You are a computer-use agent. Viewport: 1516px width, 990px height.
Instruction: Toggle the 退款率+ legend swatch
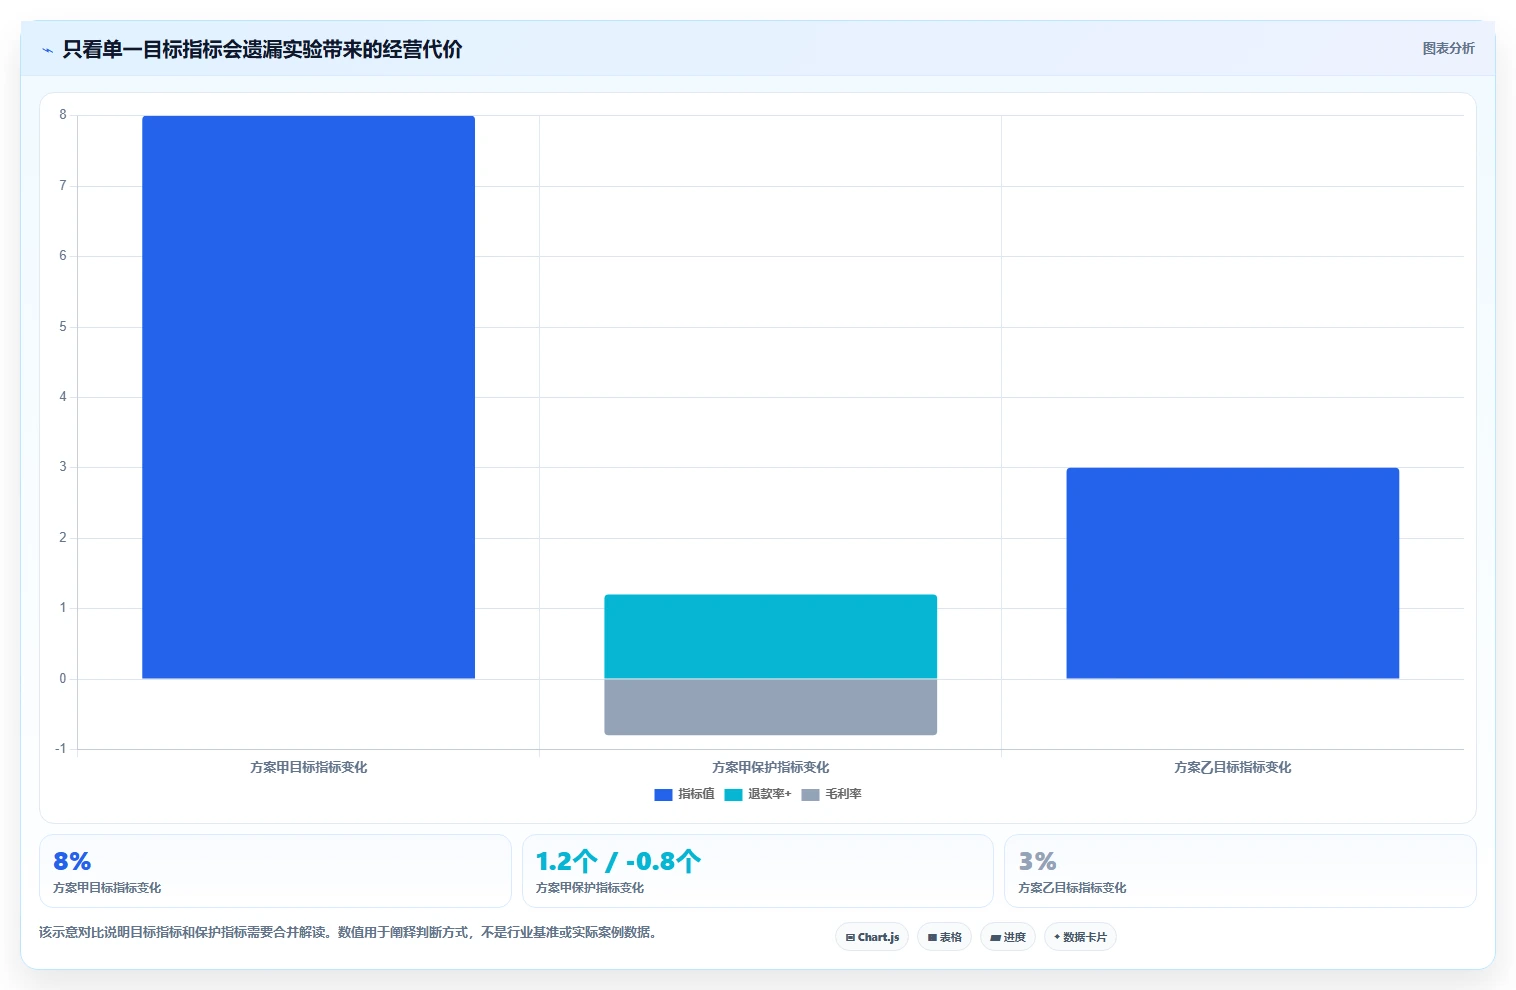(733, 795)
